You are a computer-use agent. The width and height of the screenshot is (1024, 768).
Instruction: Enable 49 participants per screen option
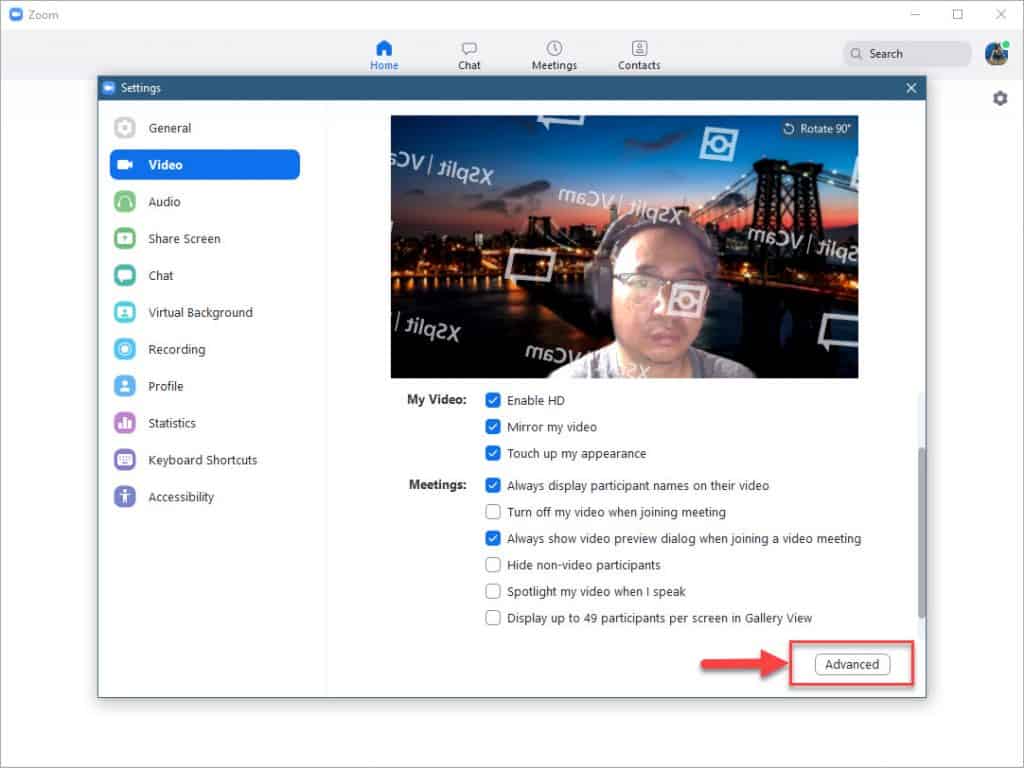click(493, 618)
